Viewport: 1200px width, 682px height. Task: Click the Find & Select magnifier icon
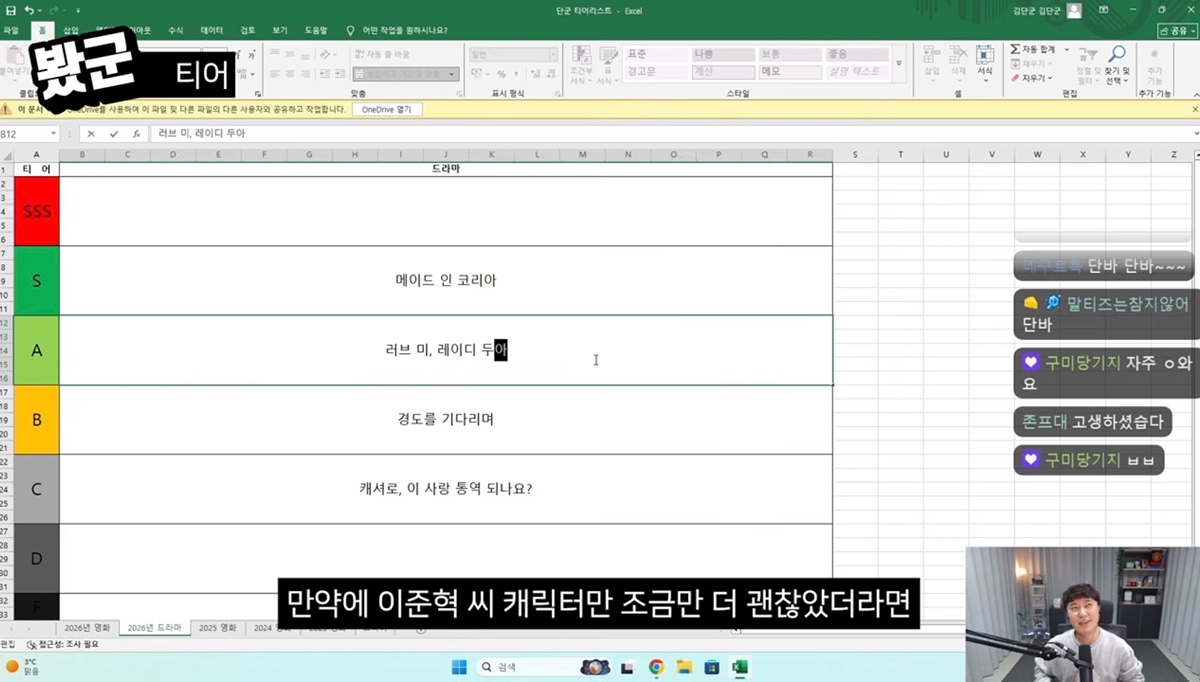click(x=1117, y=55)
